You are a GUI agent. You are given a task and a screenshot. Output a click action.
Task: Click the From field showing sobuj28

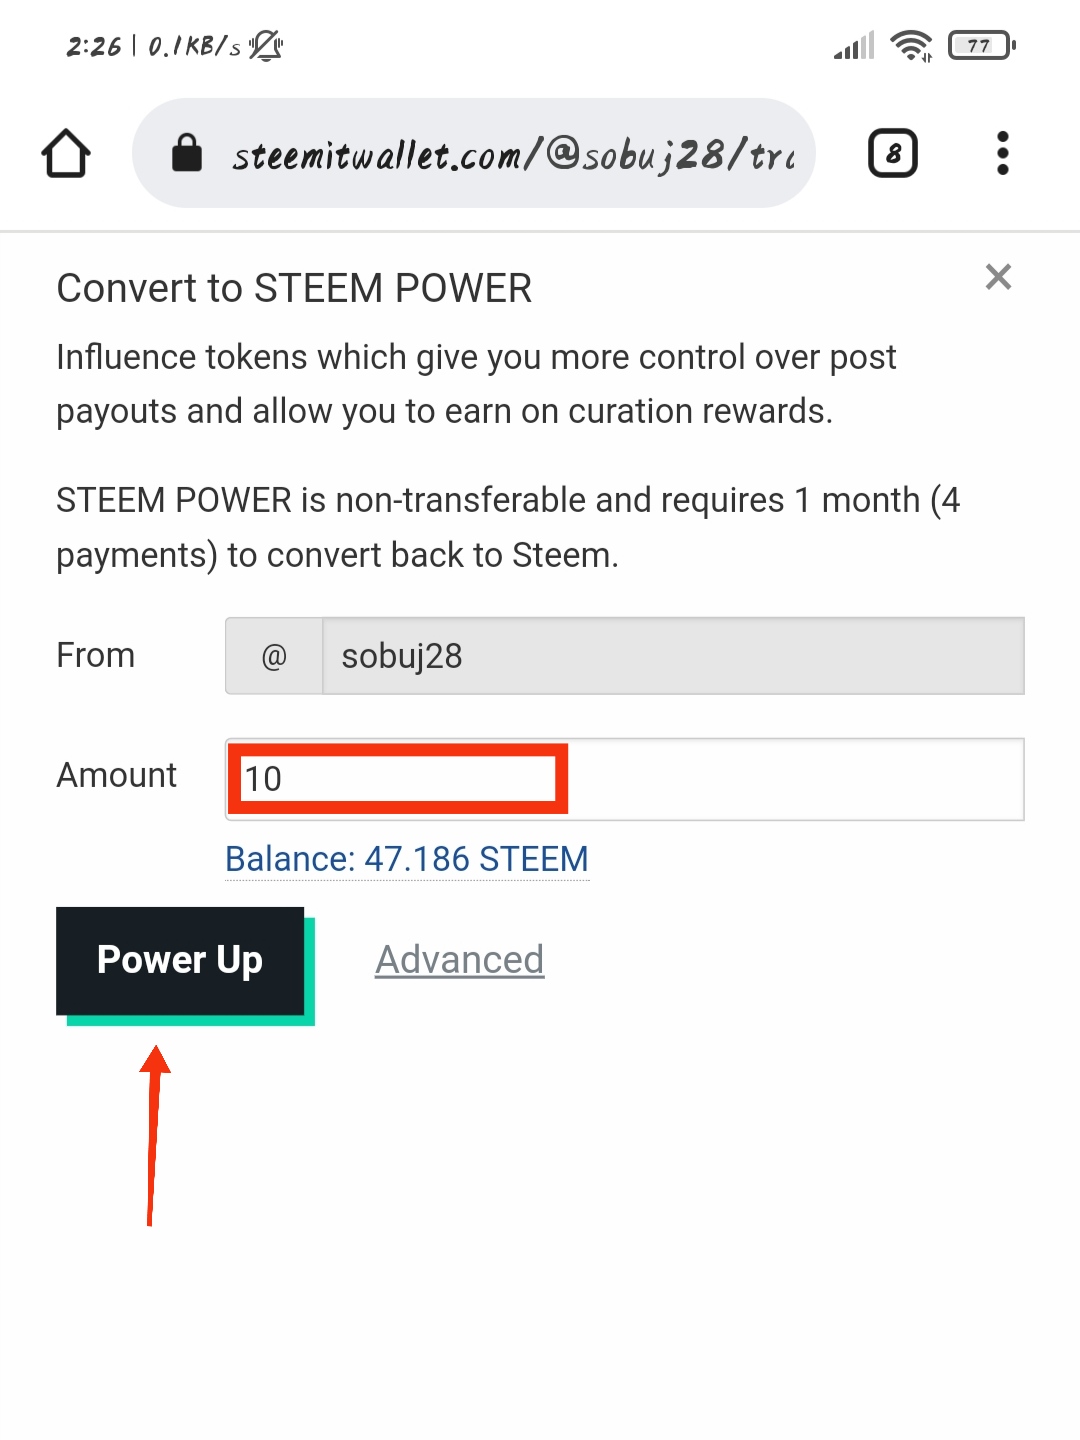point(672,656)
